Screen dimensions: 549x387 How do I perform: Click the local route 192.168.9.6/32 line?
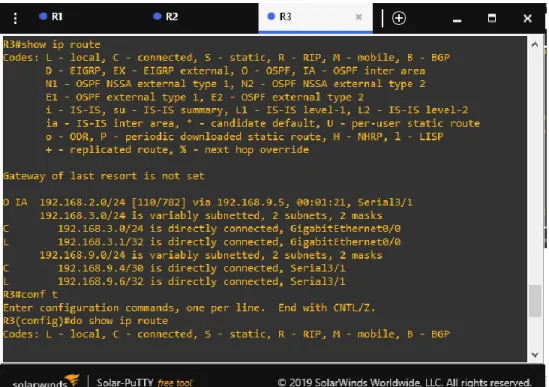[174, 282]
